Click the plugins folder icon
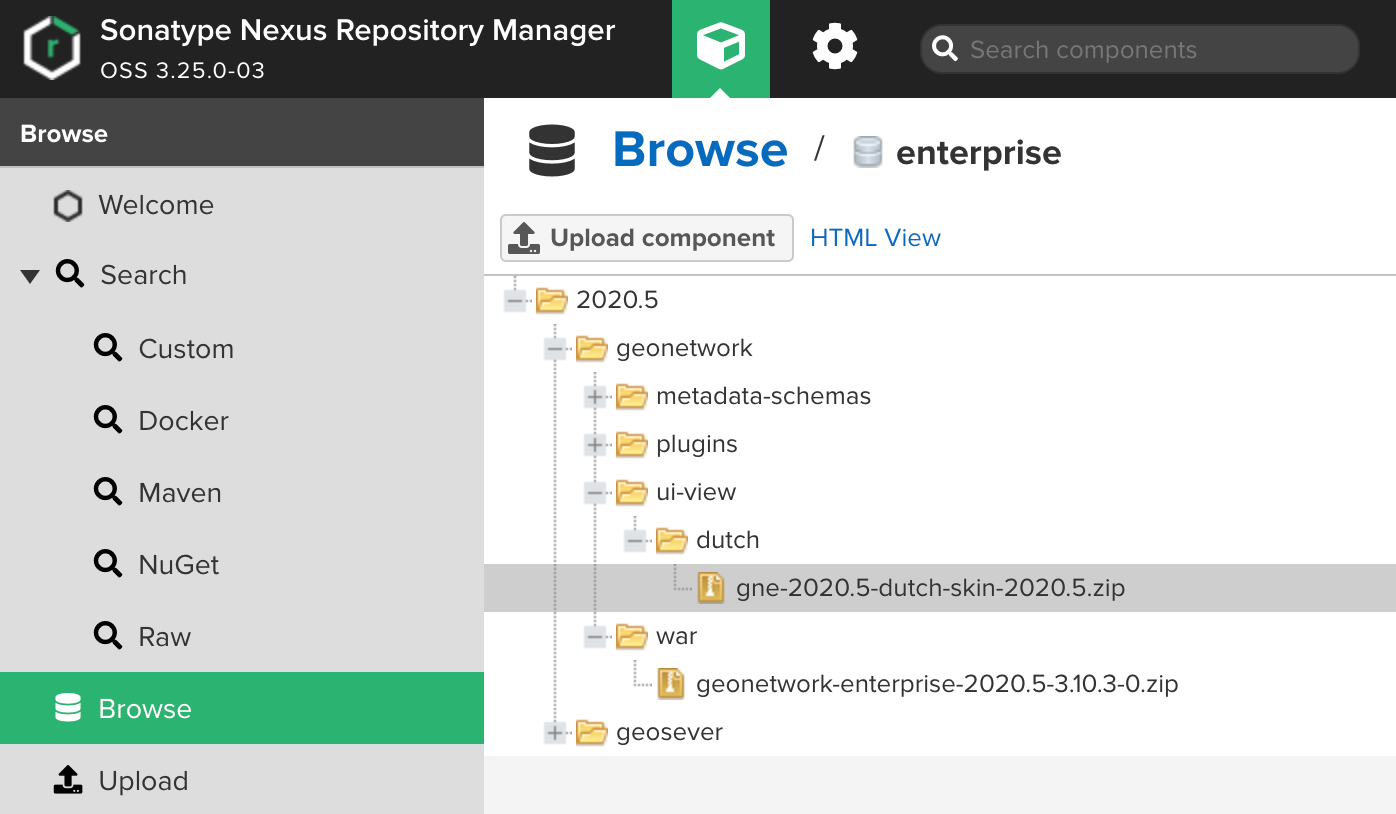The width and height of the screenshot is (1396, 814). pos(632,444)
